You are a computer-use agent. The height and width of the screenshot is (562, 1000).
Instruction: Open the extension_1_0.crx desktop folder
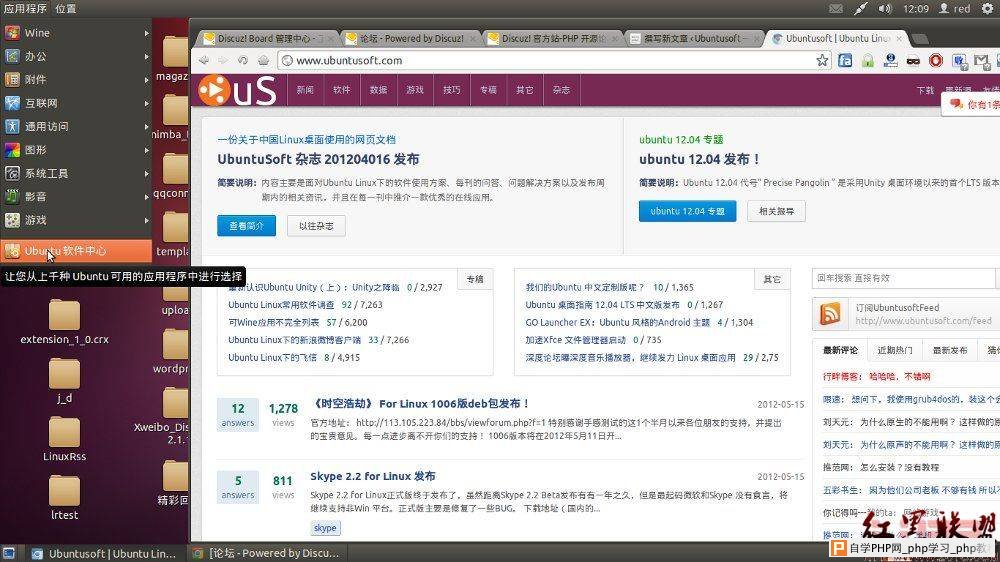pyautogui.click(x=64, y=323)
